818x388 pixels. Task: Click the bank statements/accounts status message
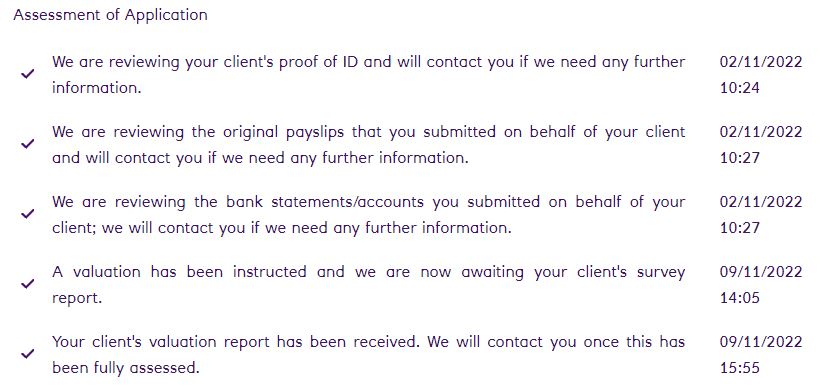(368, 214)
